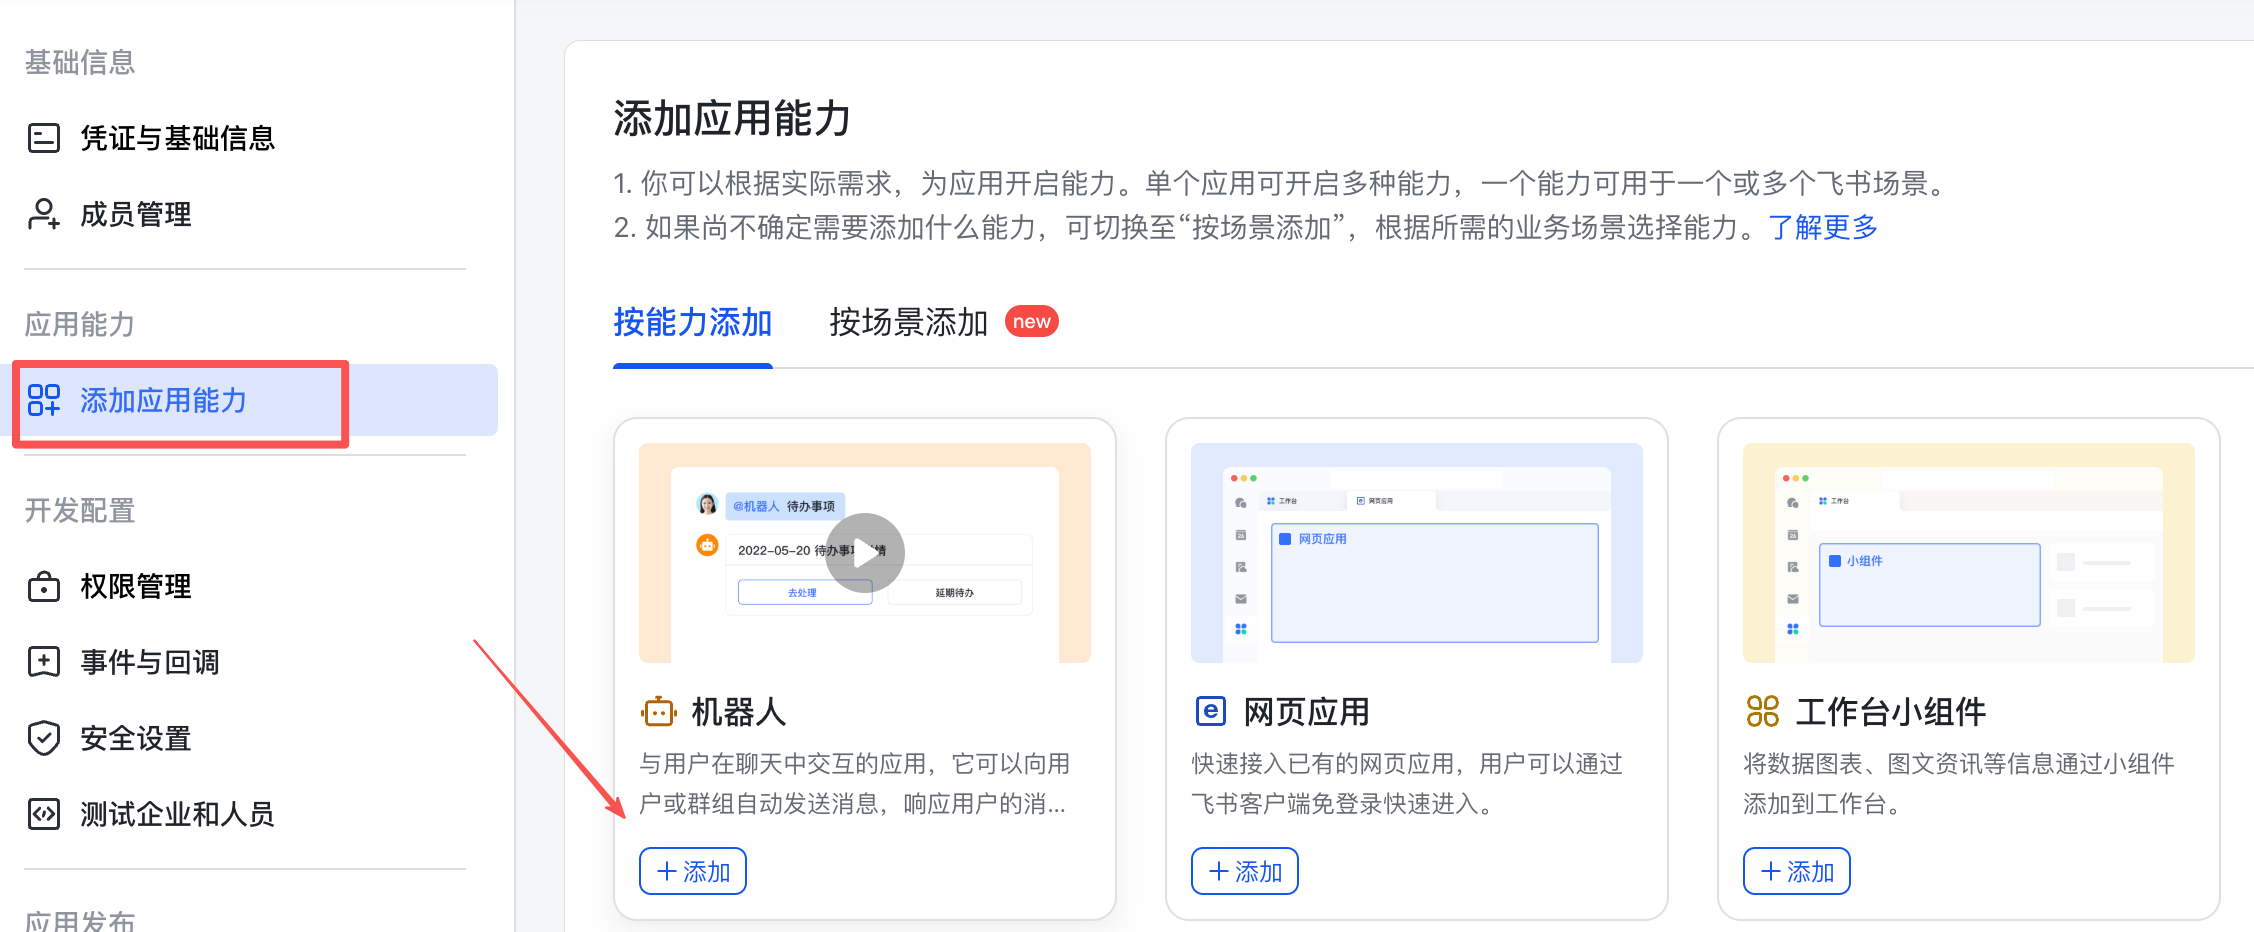Viewport: 2254px width, 932px height.
Task: Click the add app capability grid icon
Action: 44,400
